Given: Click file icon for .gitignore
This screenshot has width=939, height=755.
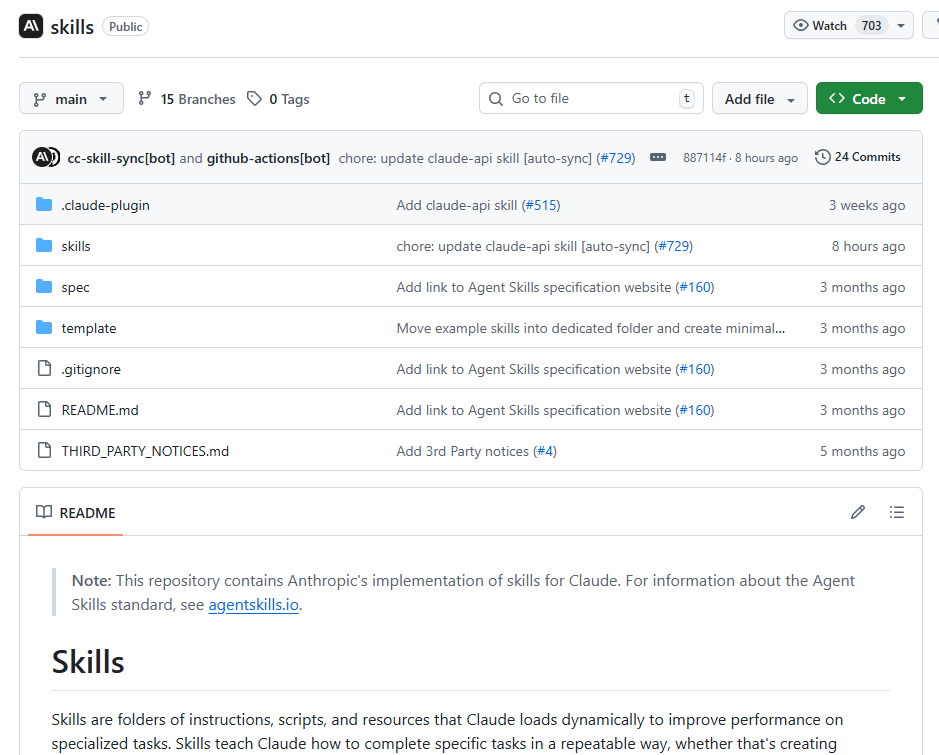Looking at the screenshot, I should point(44,368).
